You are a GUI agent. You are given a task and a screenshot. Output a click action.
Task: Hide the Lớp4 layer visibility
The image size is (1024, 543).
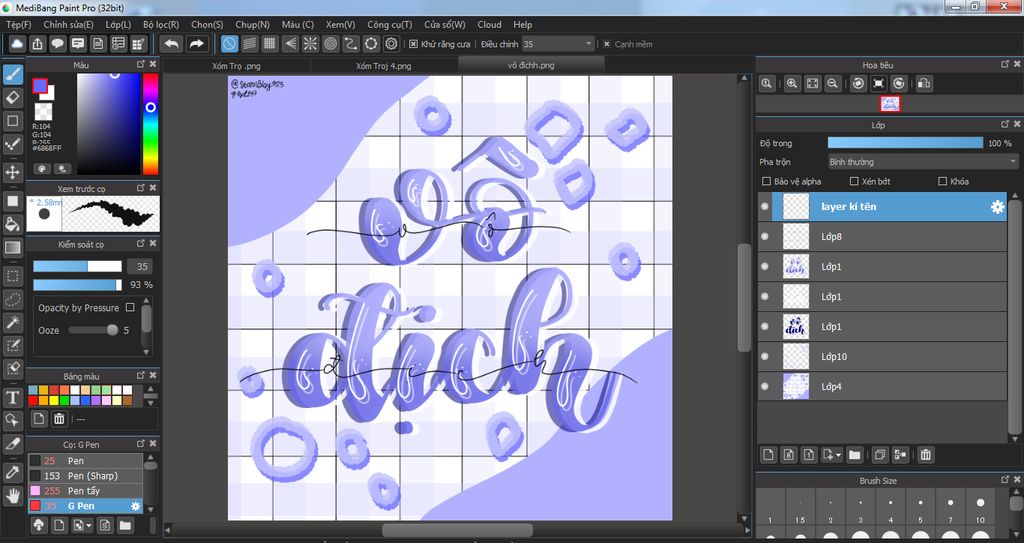click(765, 387)
